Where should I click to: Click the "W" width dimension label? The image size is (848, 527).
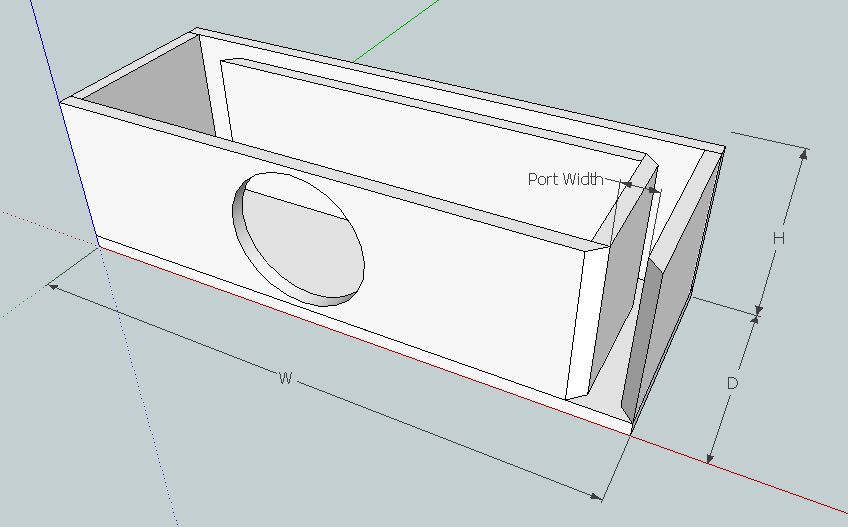tap(286, 378)
